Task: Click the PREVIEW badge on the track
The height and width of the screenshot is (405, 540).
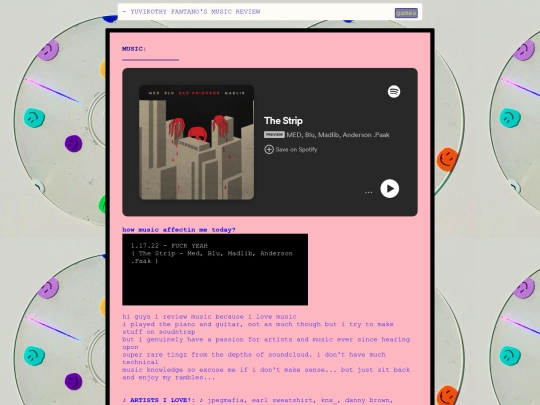Action: pyautogui.click(x=274, y=135)
